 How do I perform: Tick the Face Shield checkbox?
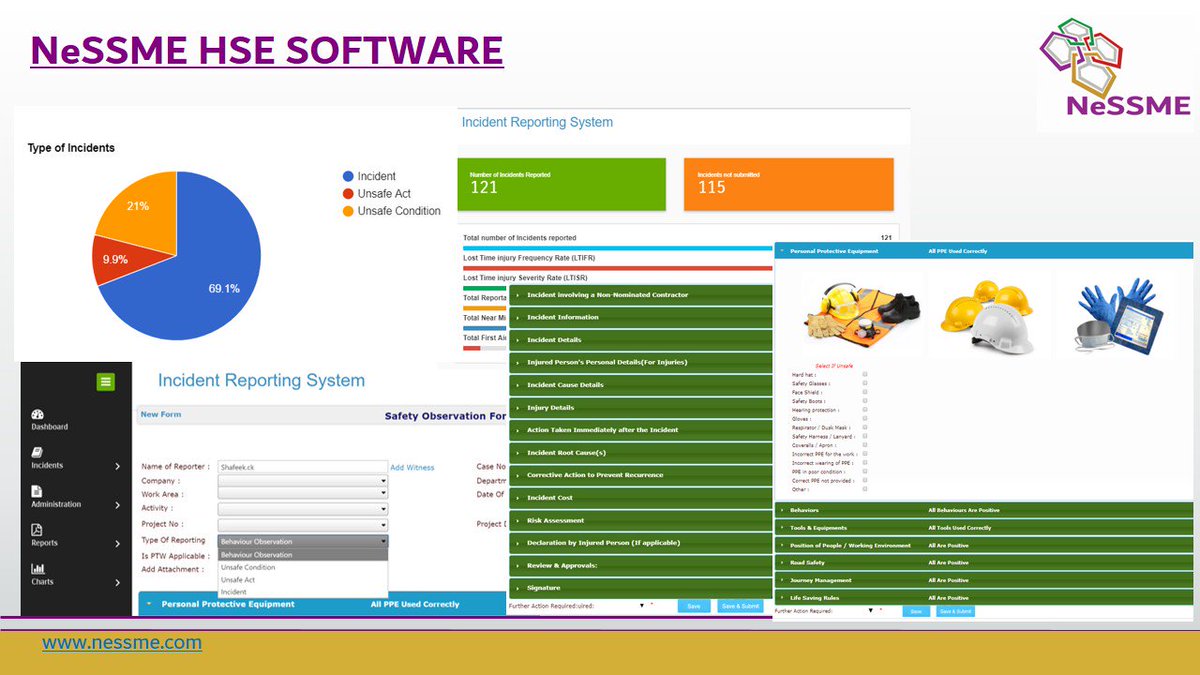pos(865,393)
